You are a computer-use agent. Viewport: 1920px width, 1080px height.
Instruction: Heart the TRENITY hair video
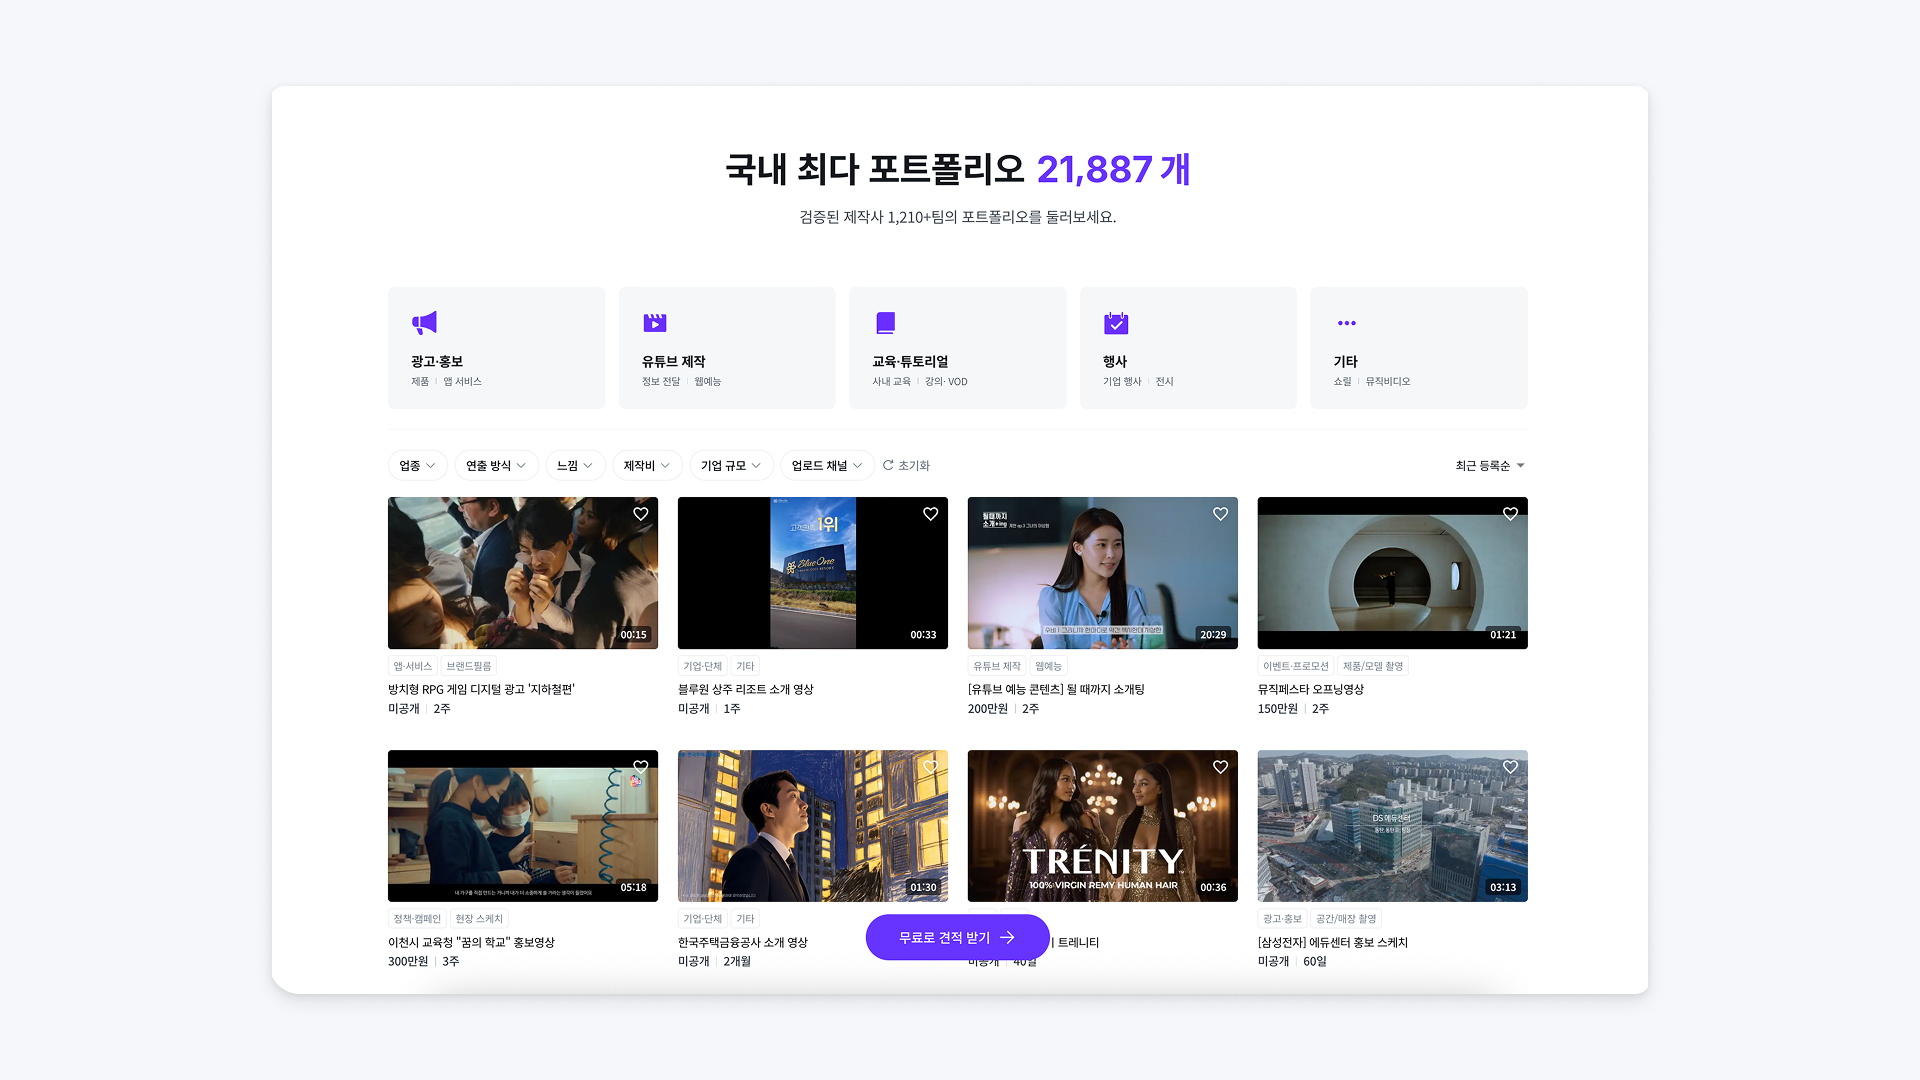click(x=1220, y=767)
